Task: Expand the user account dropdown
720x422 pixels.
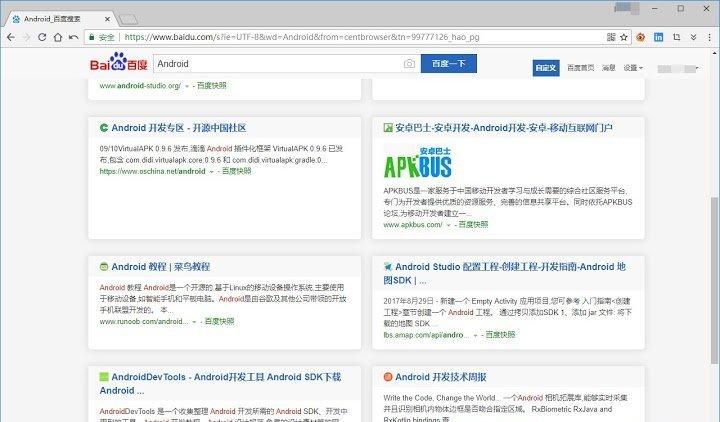Action: click(x=678, y=69)
